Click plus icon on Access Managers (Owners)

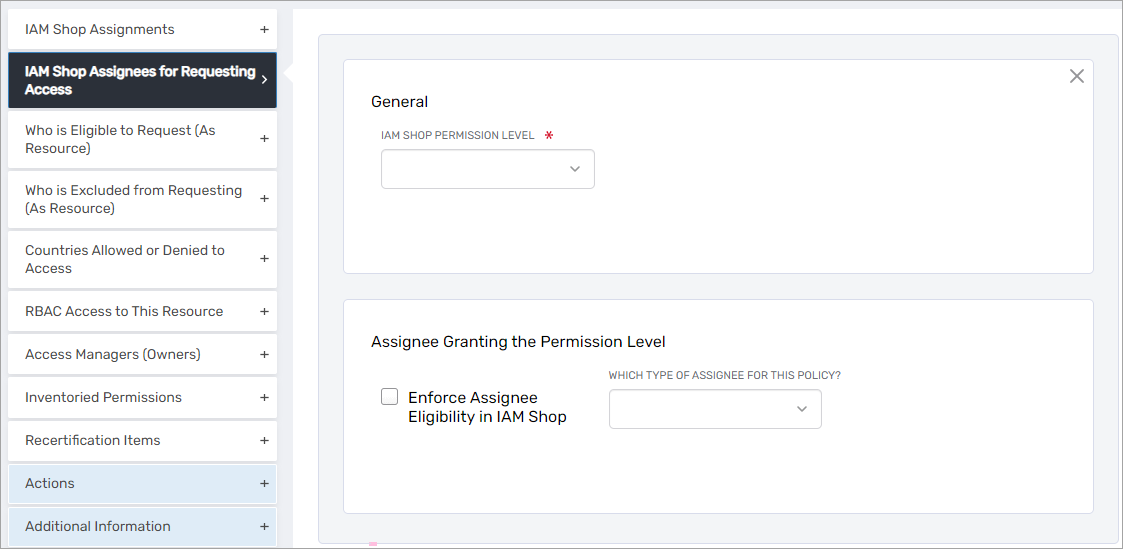click(264, 354)
